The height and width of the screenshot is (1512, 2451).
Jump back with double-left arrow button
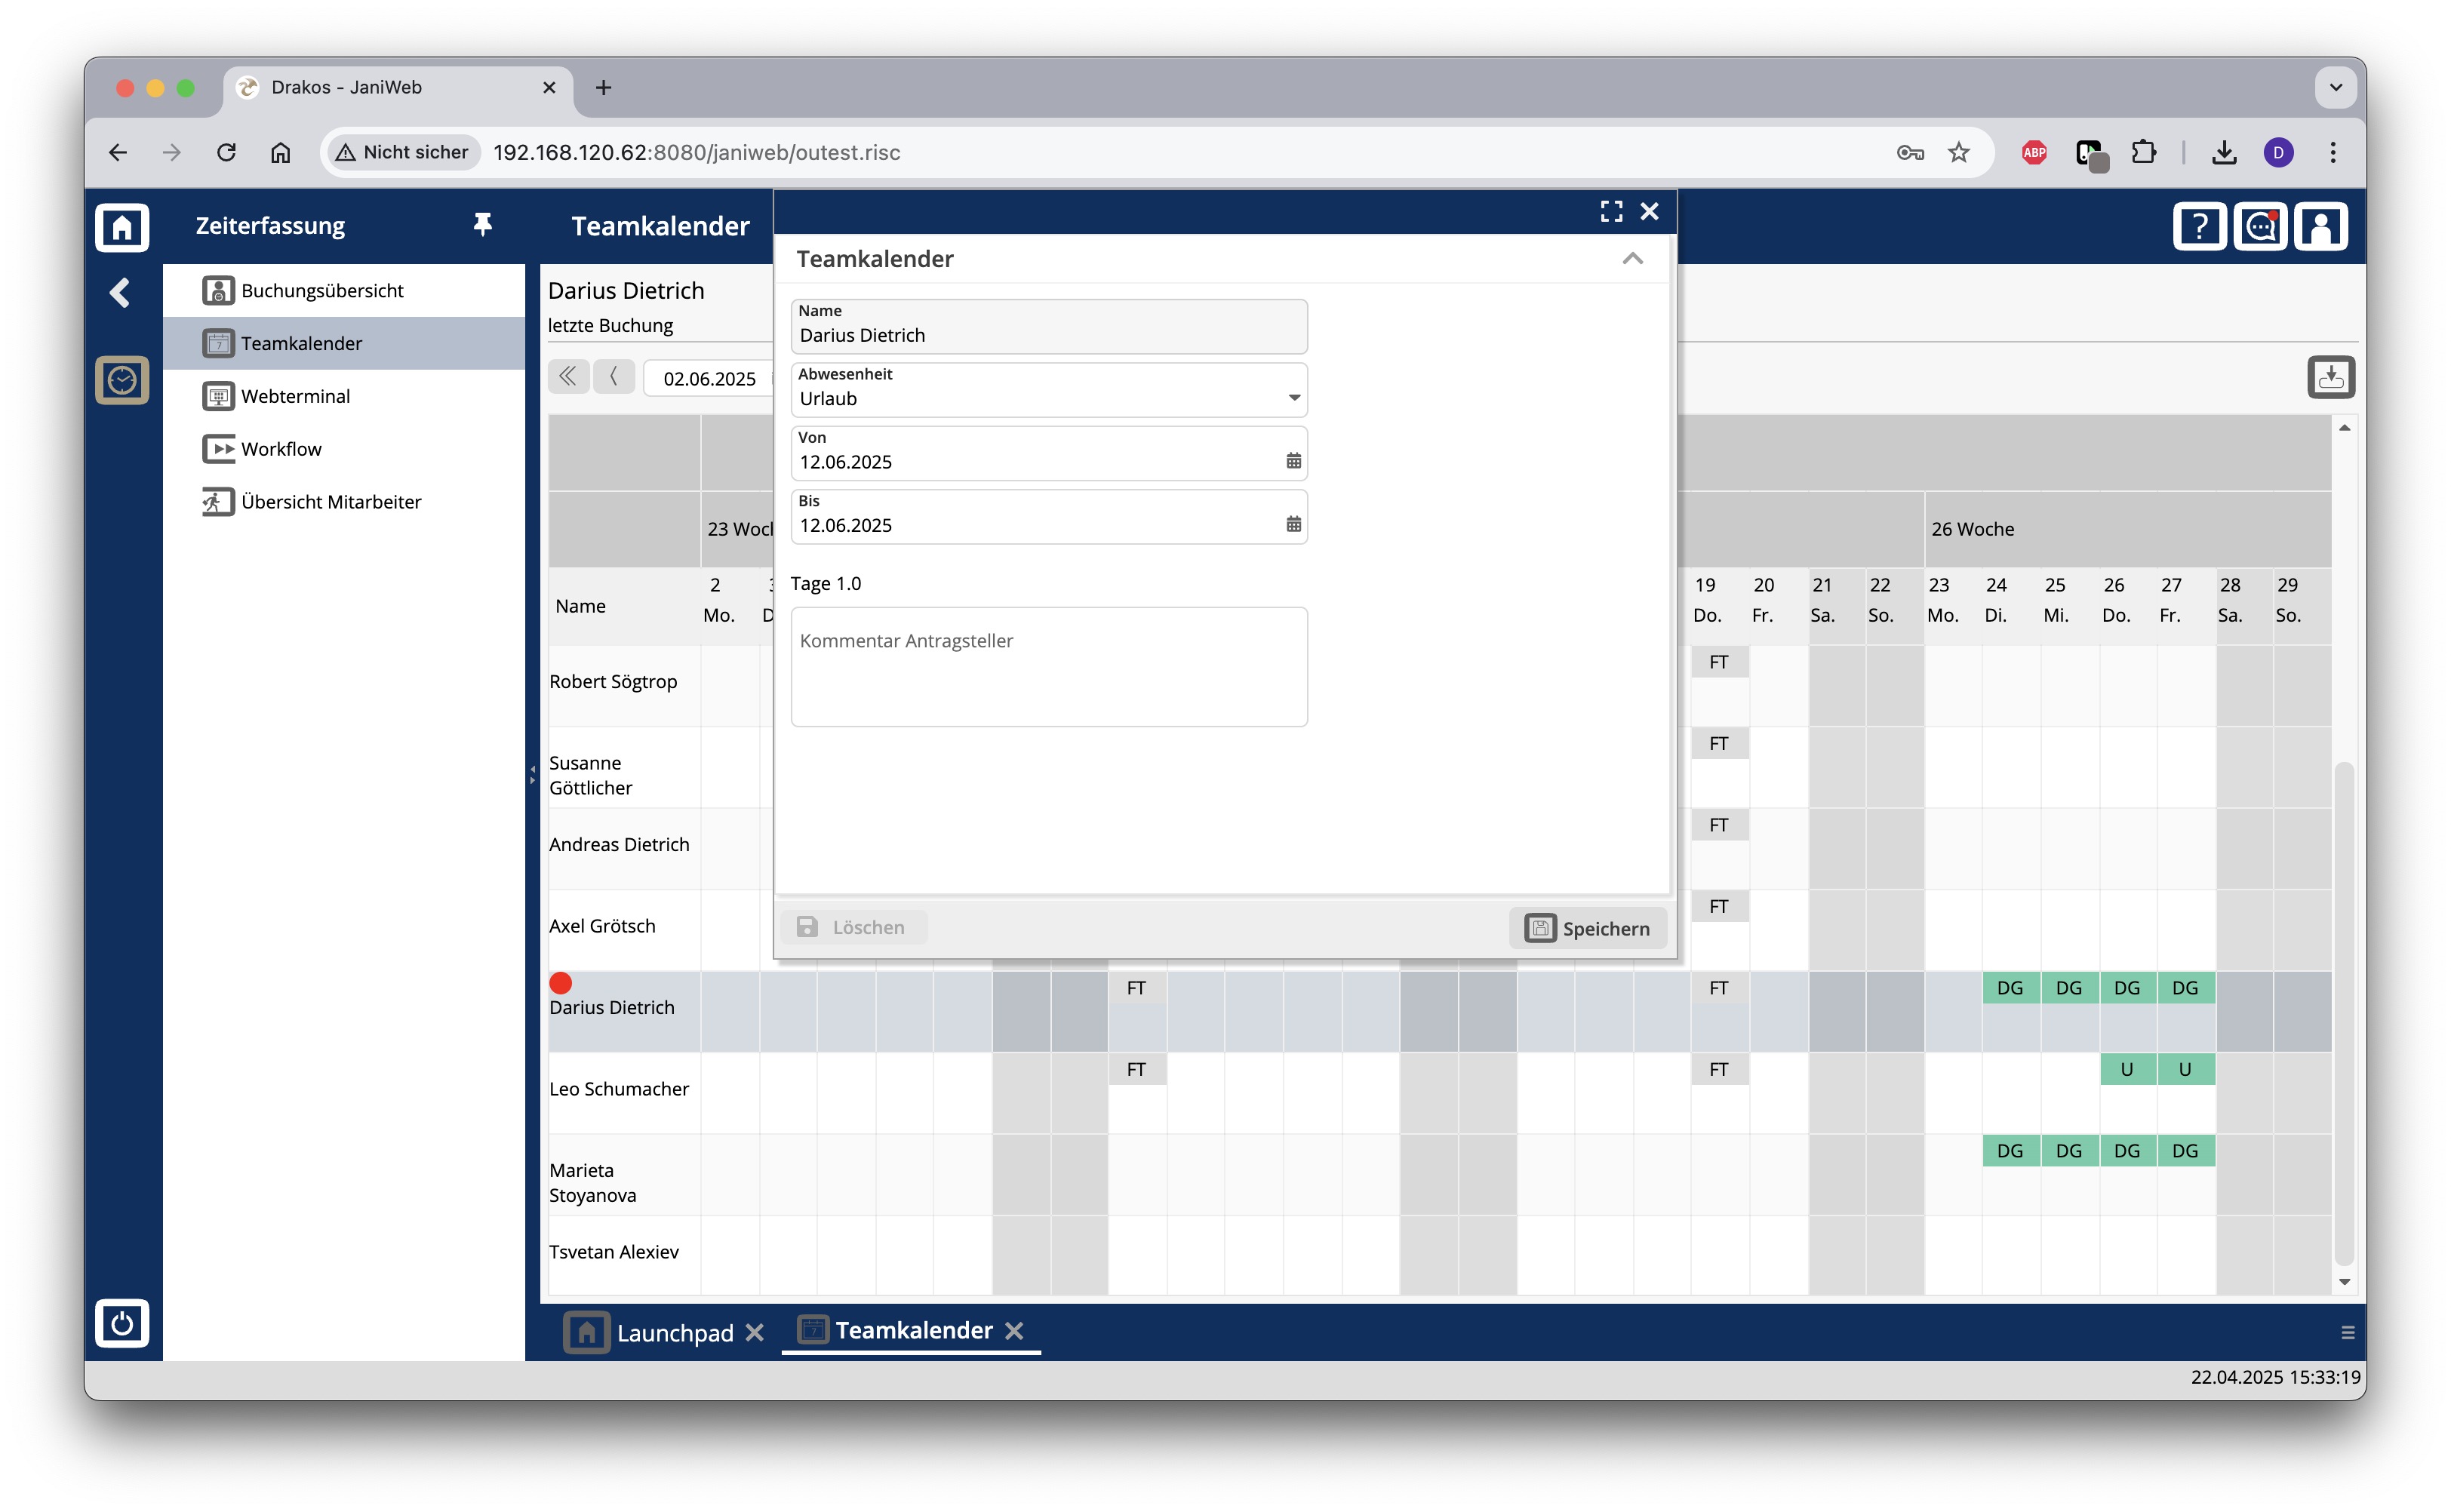point(568,377)
